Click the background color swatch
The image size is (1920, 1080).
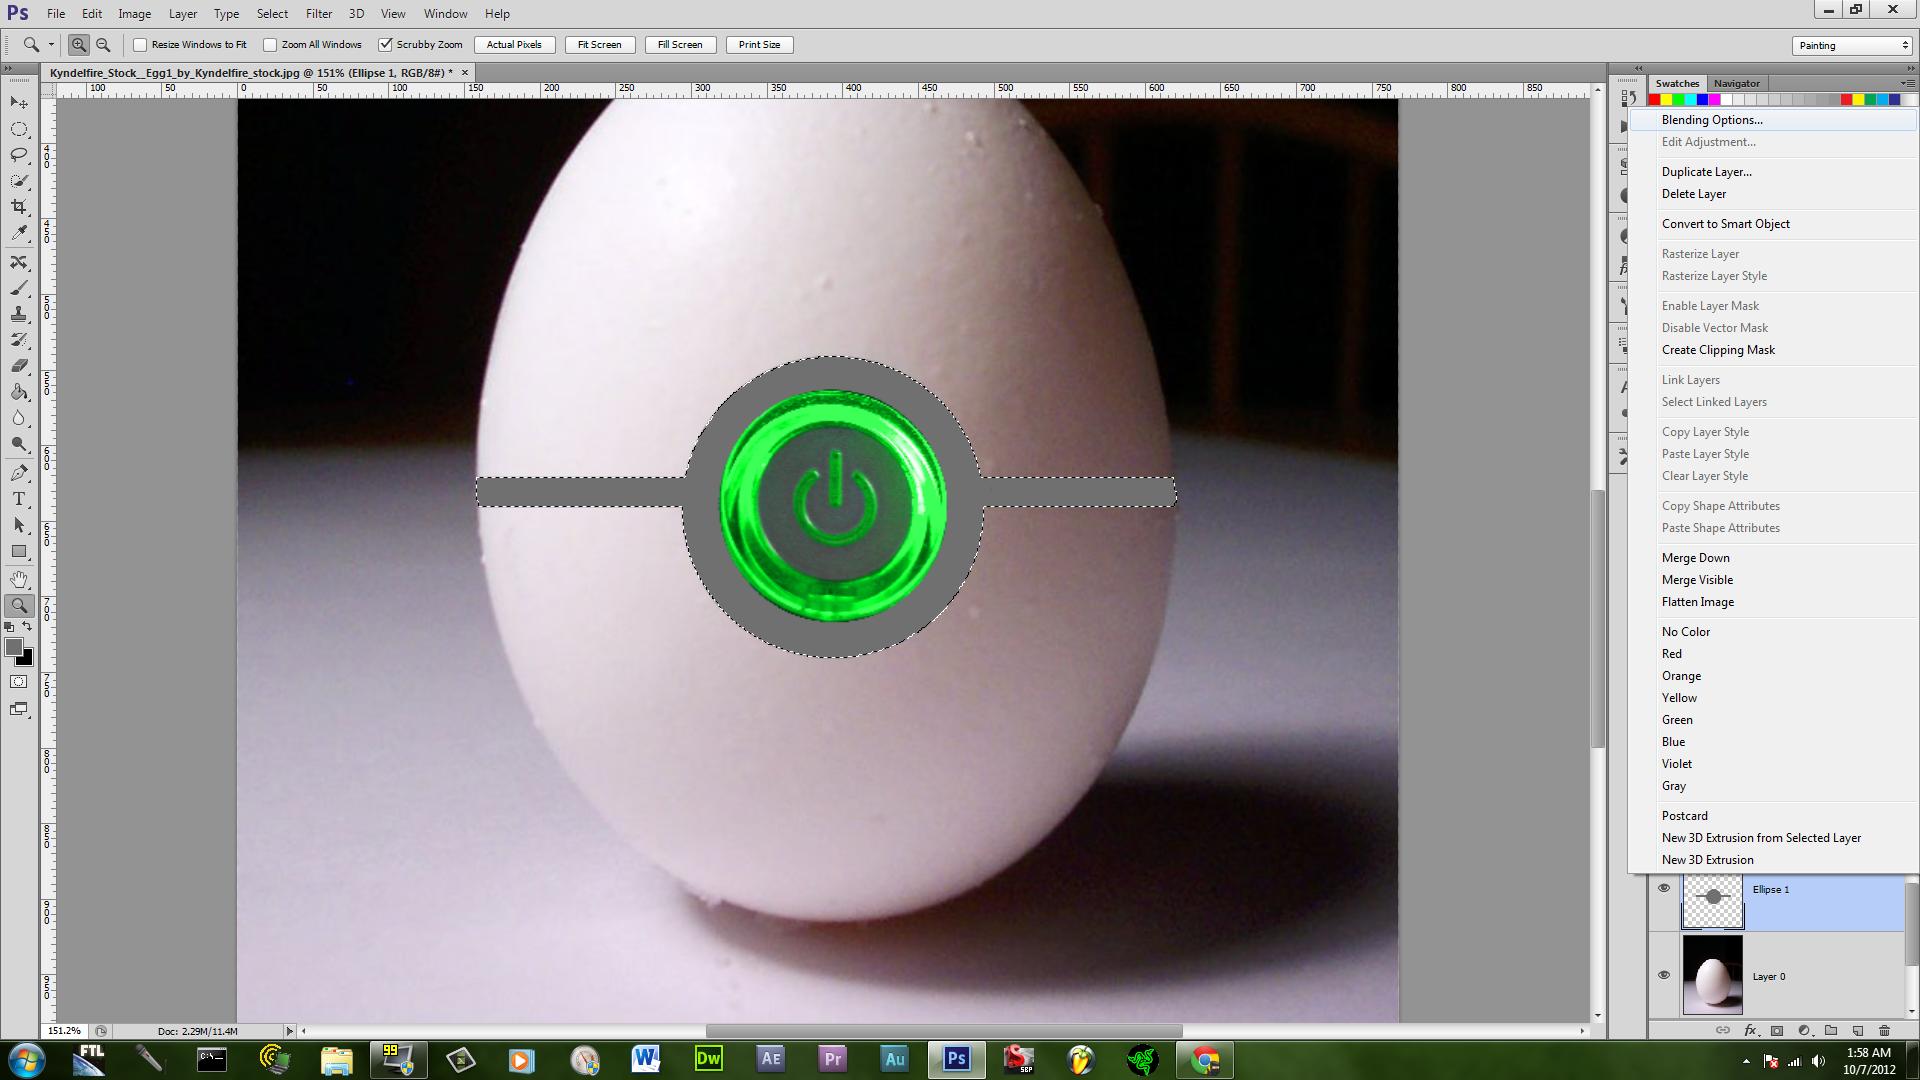[27, 660]
